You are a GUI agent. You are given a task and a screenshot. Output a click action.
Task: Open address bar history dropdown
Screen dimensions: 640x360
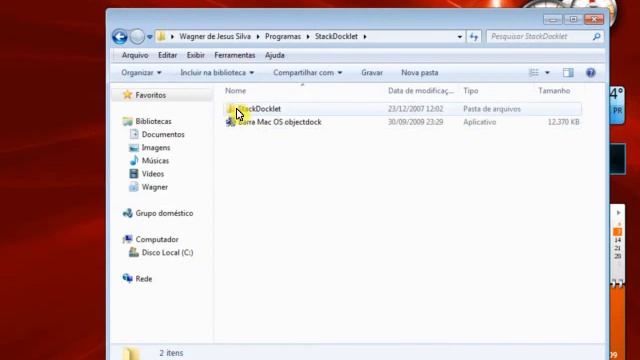(x=460, y=37)
